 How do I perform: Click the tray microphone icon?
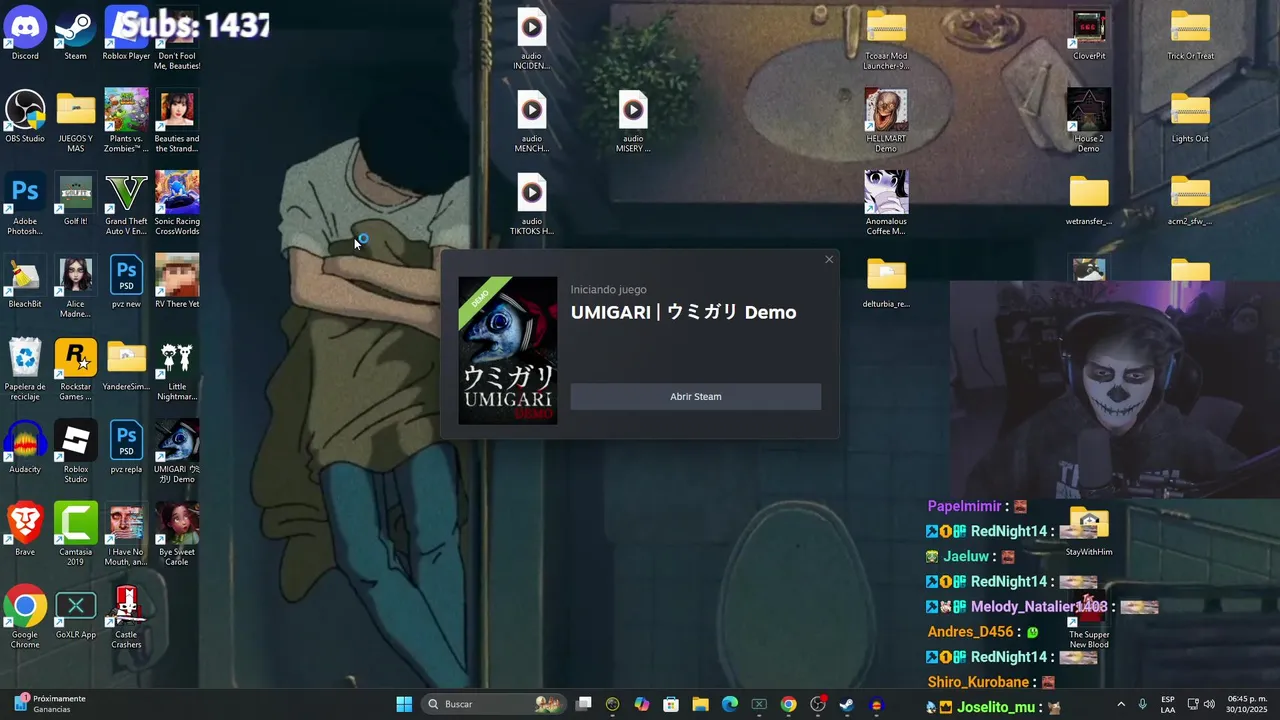(1142, 704)
